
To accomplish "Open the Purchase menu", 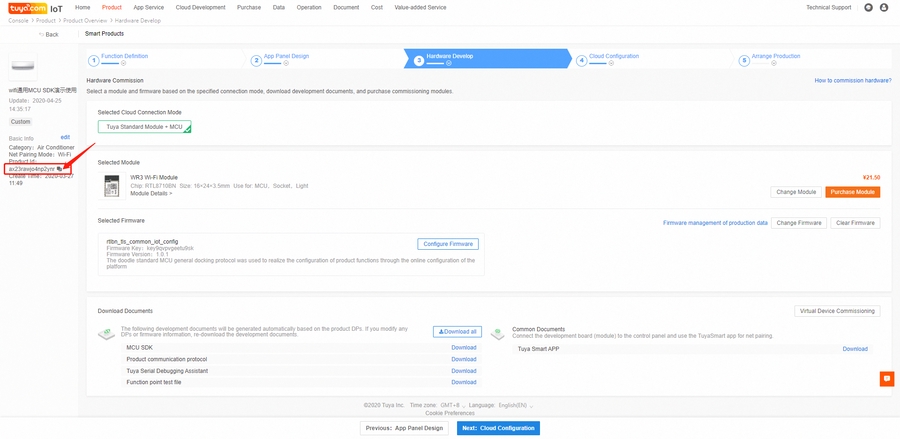I will 249,7.
